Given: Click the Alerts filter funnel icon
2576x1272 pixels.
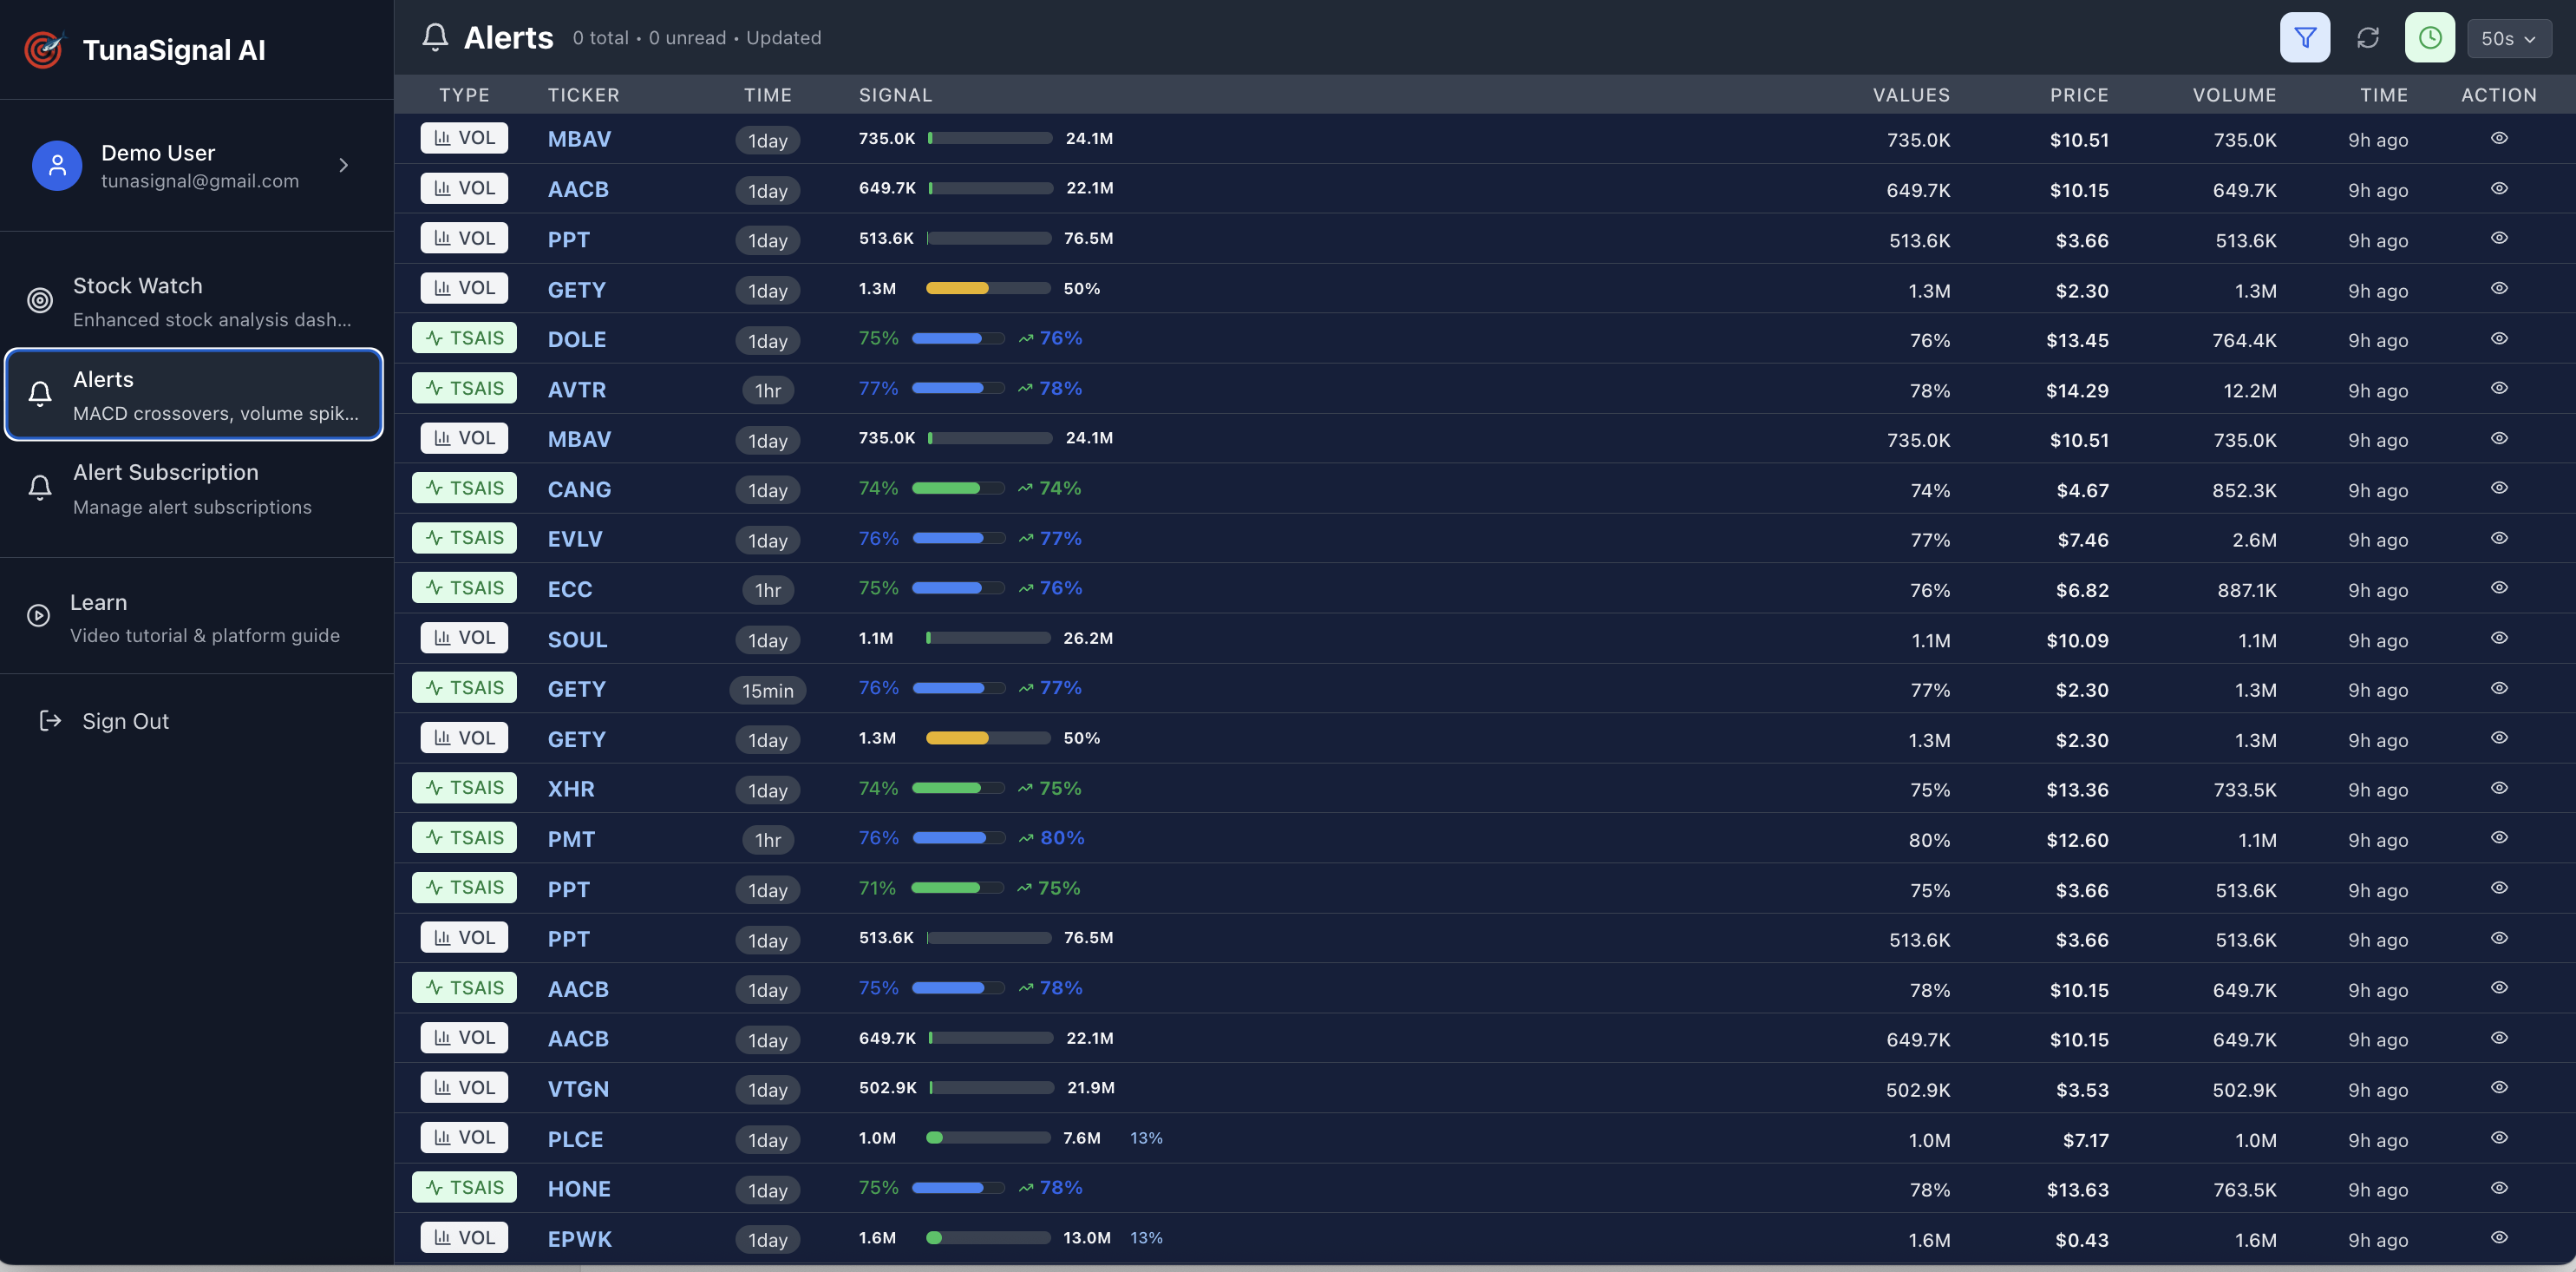Looking at the screenshot, I should [x=2304, y=37].
